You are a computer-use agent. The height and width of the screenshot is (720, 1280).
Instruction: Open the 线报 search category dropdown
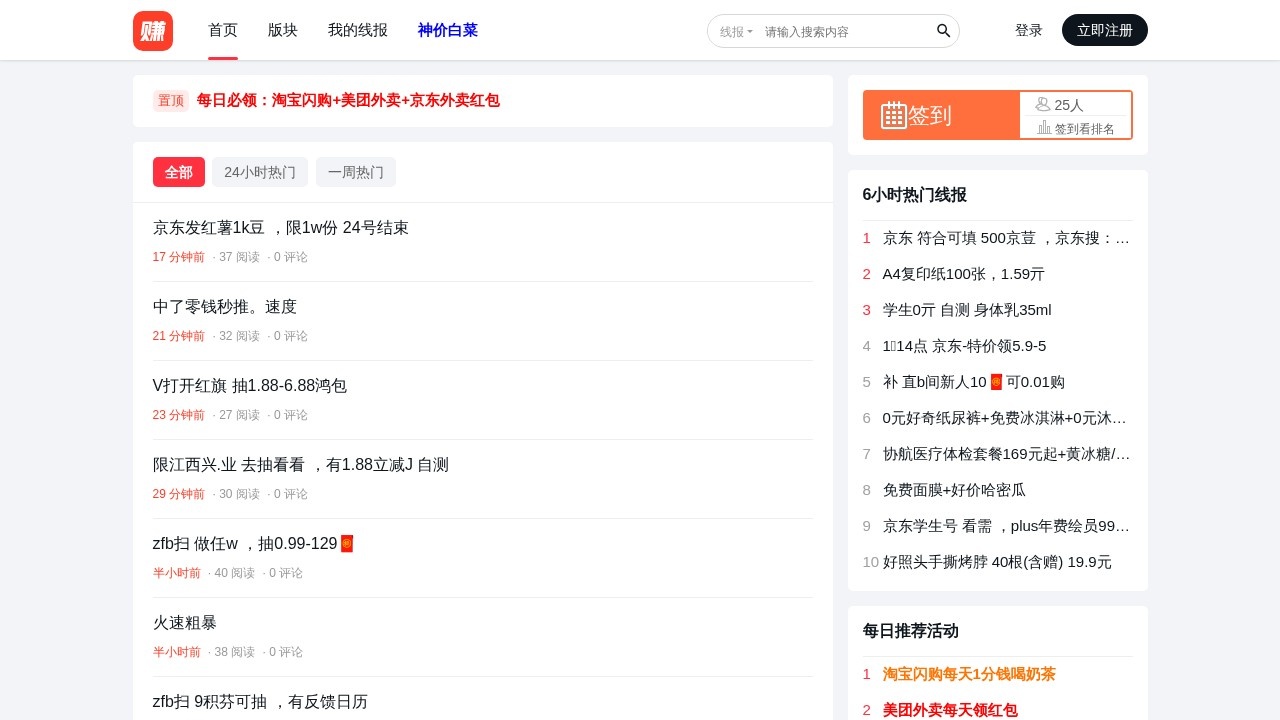coord(736,31)
